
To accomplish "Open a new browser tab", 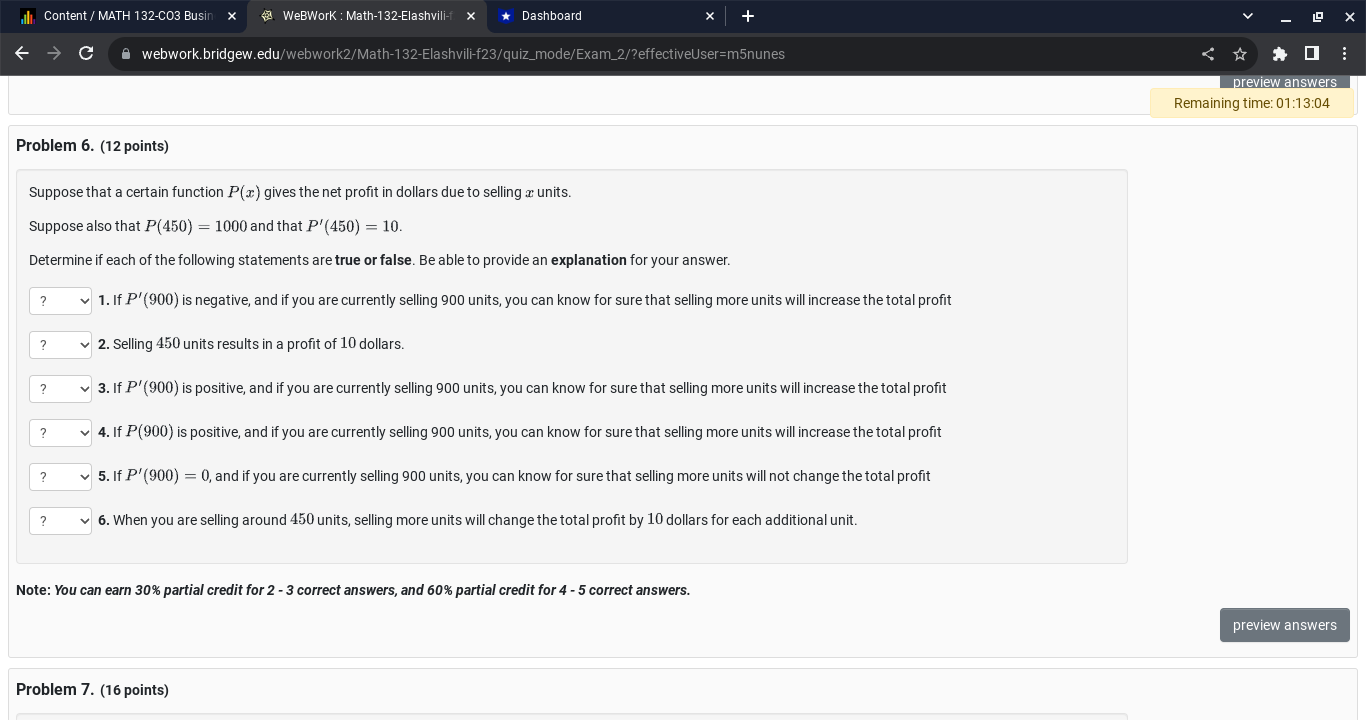I will tap(748, 16).
